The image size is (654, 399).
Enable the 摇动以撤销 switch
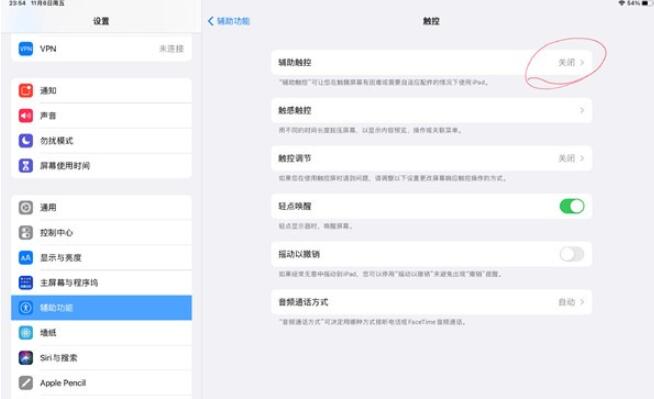pyautogui.click(x=572, y=254)
